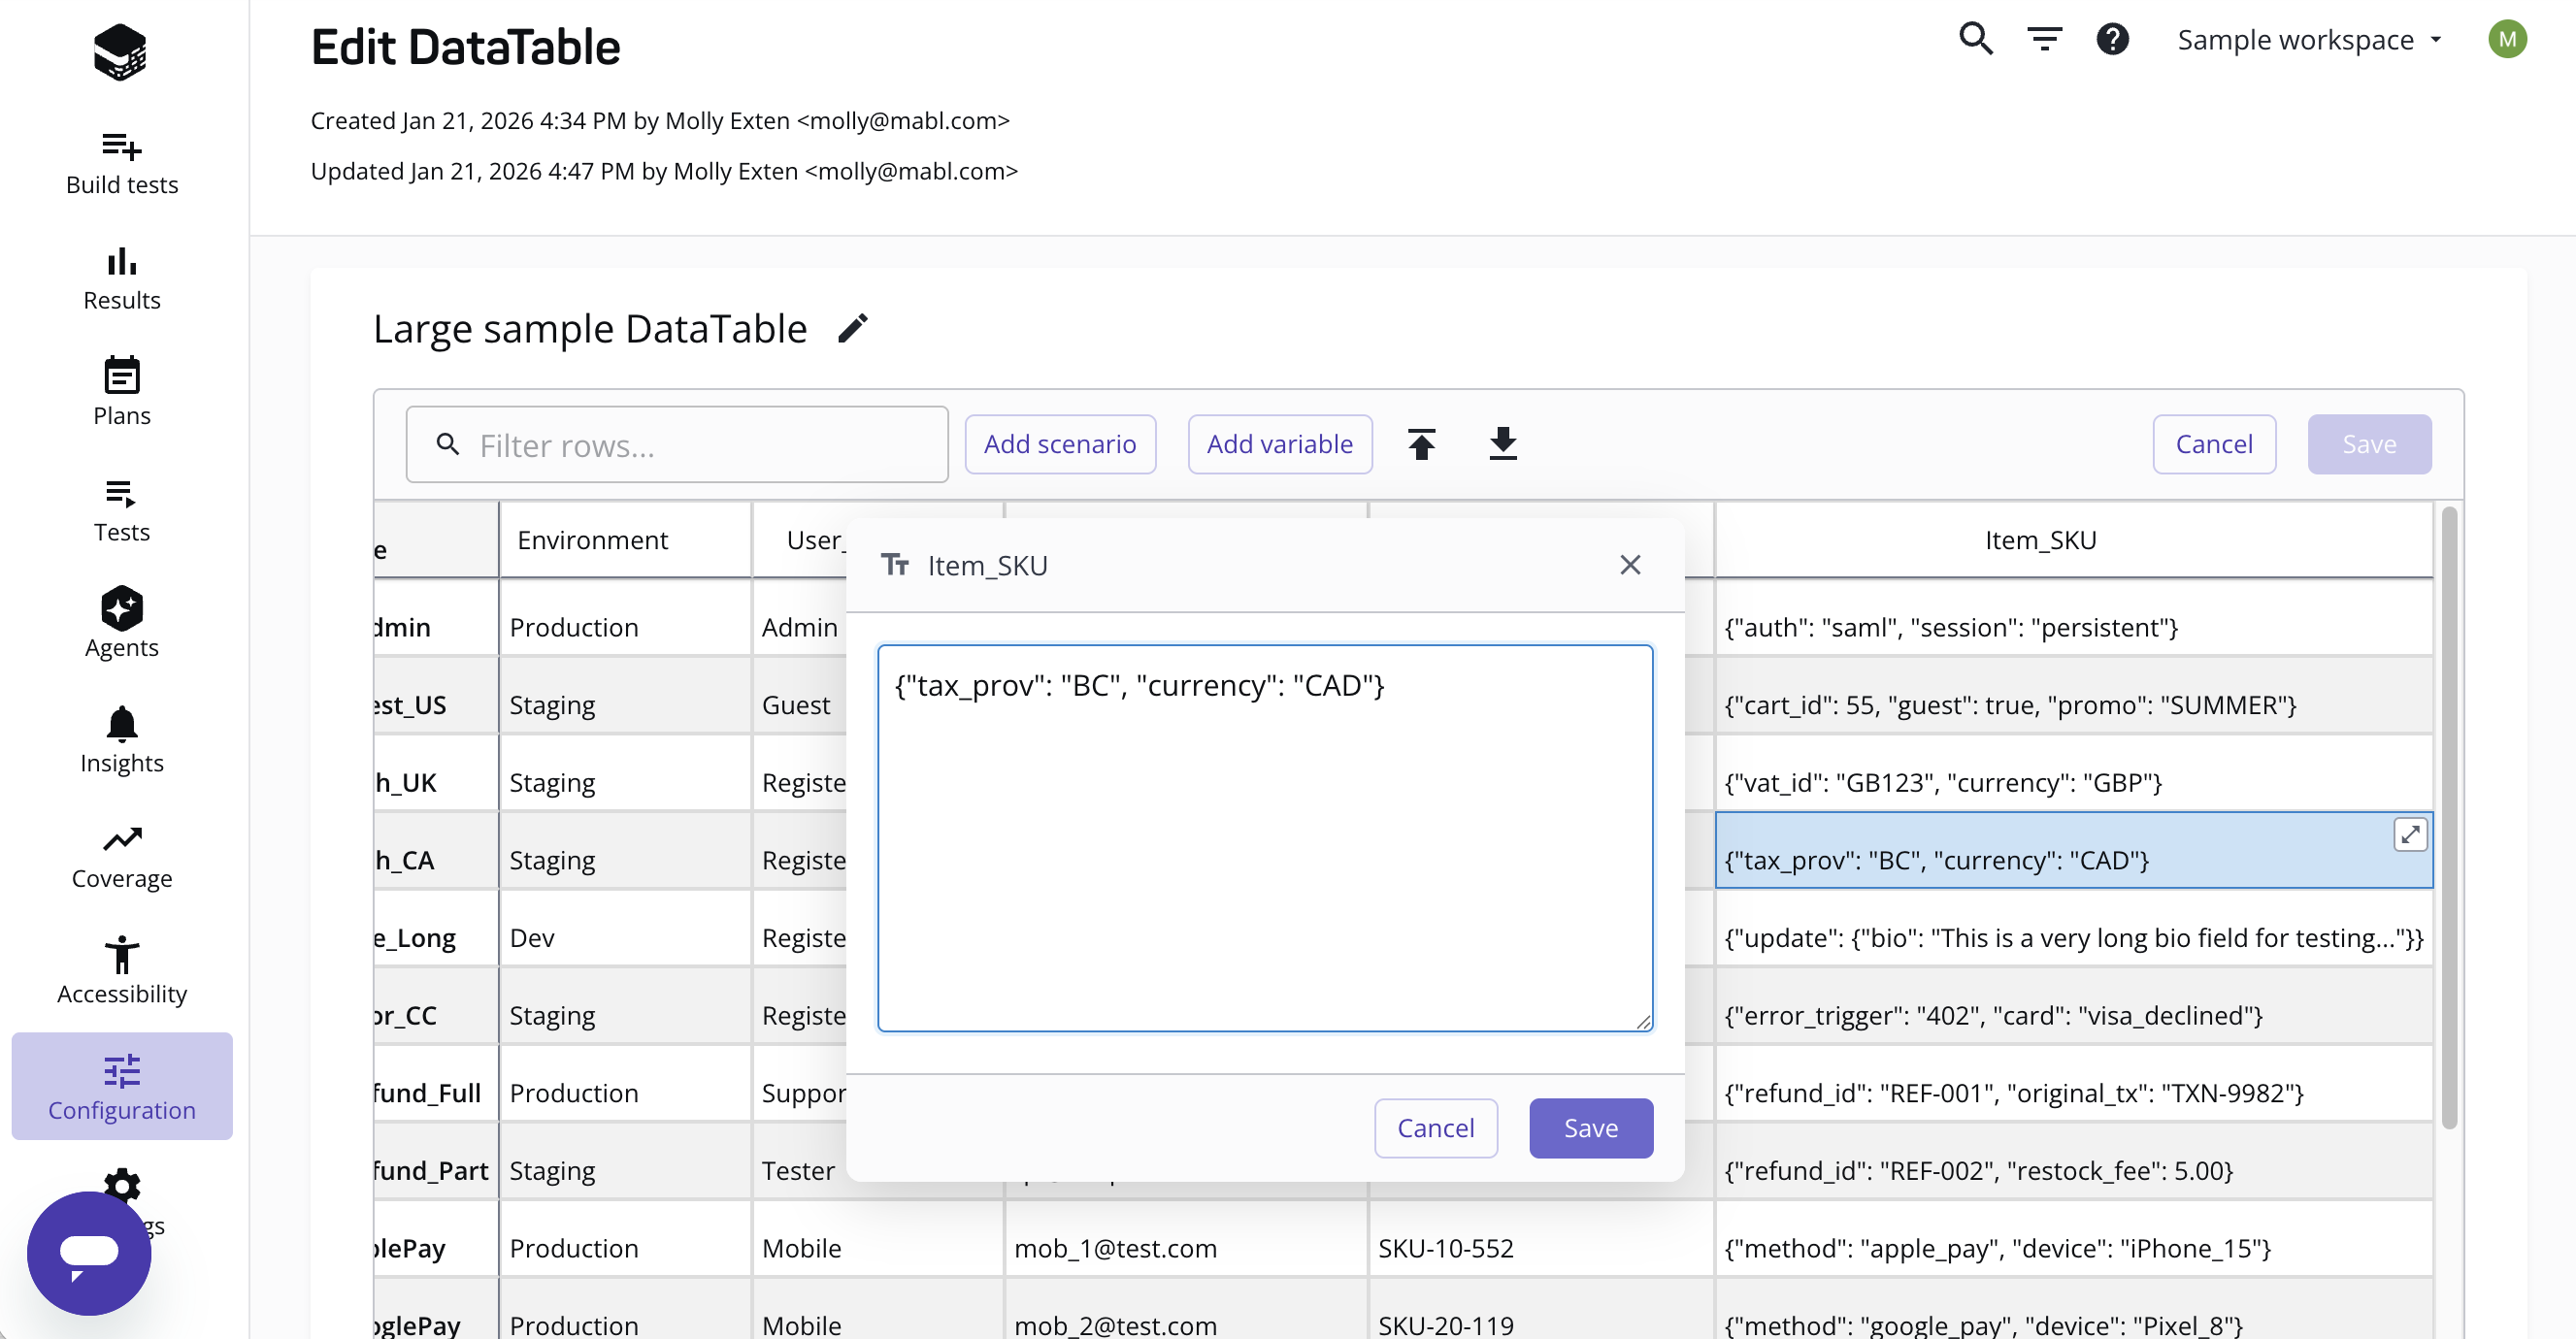
Task: Click the upload (import) arrow icon
Action: click(1421, 444)
